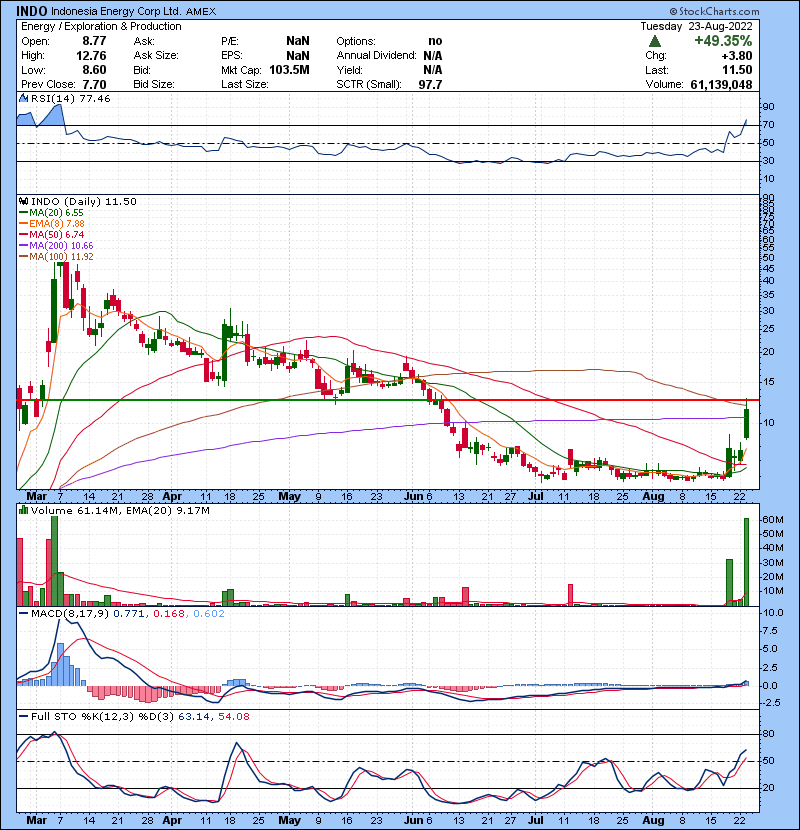The image size is (800, 830).
Task: Click the latest tall green volume bar
Action: coord(747,562)
